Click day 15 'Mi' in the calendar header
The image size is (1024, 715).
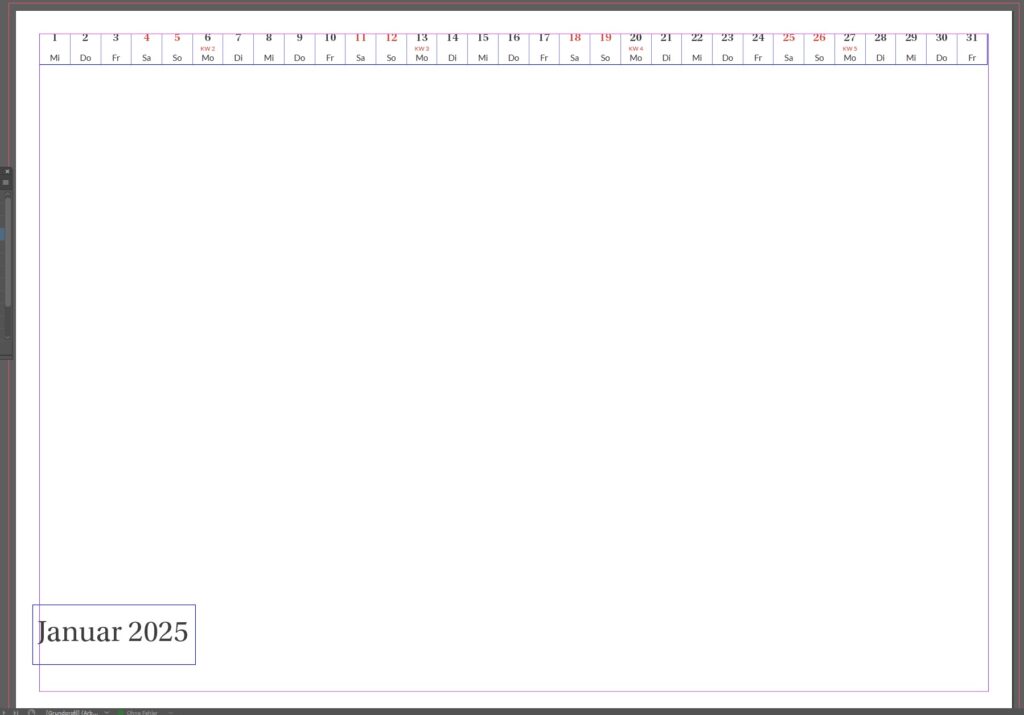(x=483, y=49)
